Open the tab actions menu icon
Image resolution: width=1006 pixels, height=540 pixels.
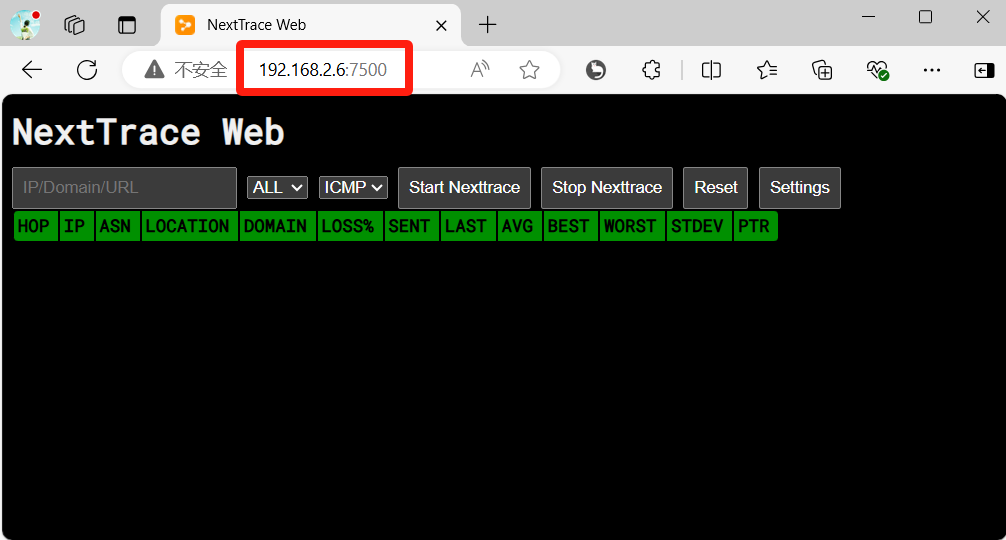74,25
